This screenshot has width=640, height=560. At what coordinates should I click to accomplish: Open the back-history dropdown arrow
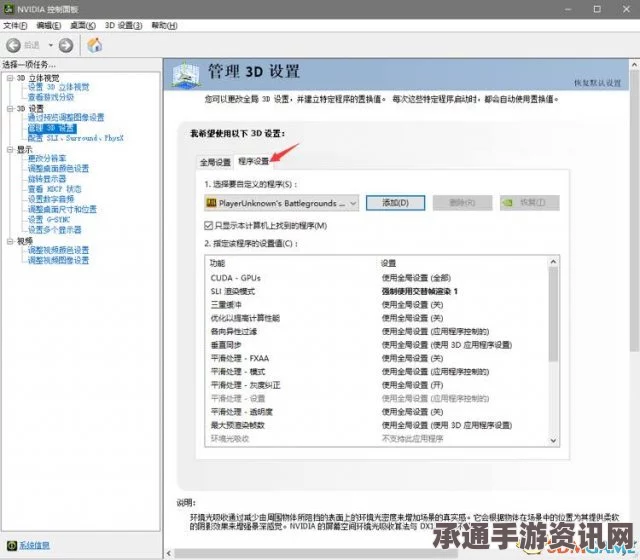[51, 45]
